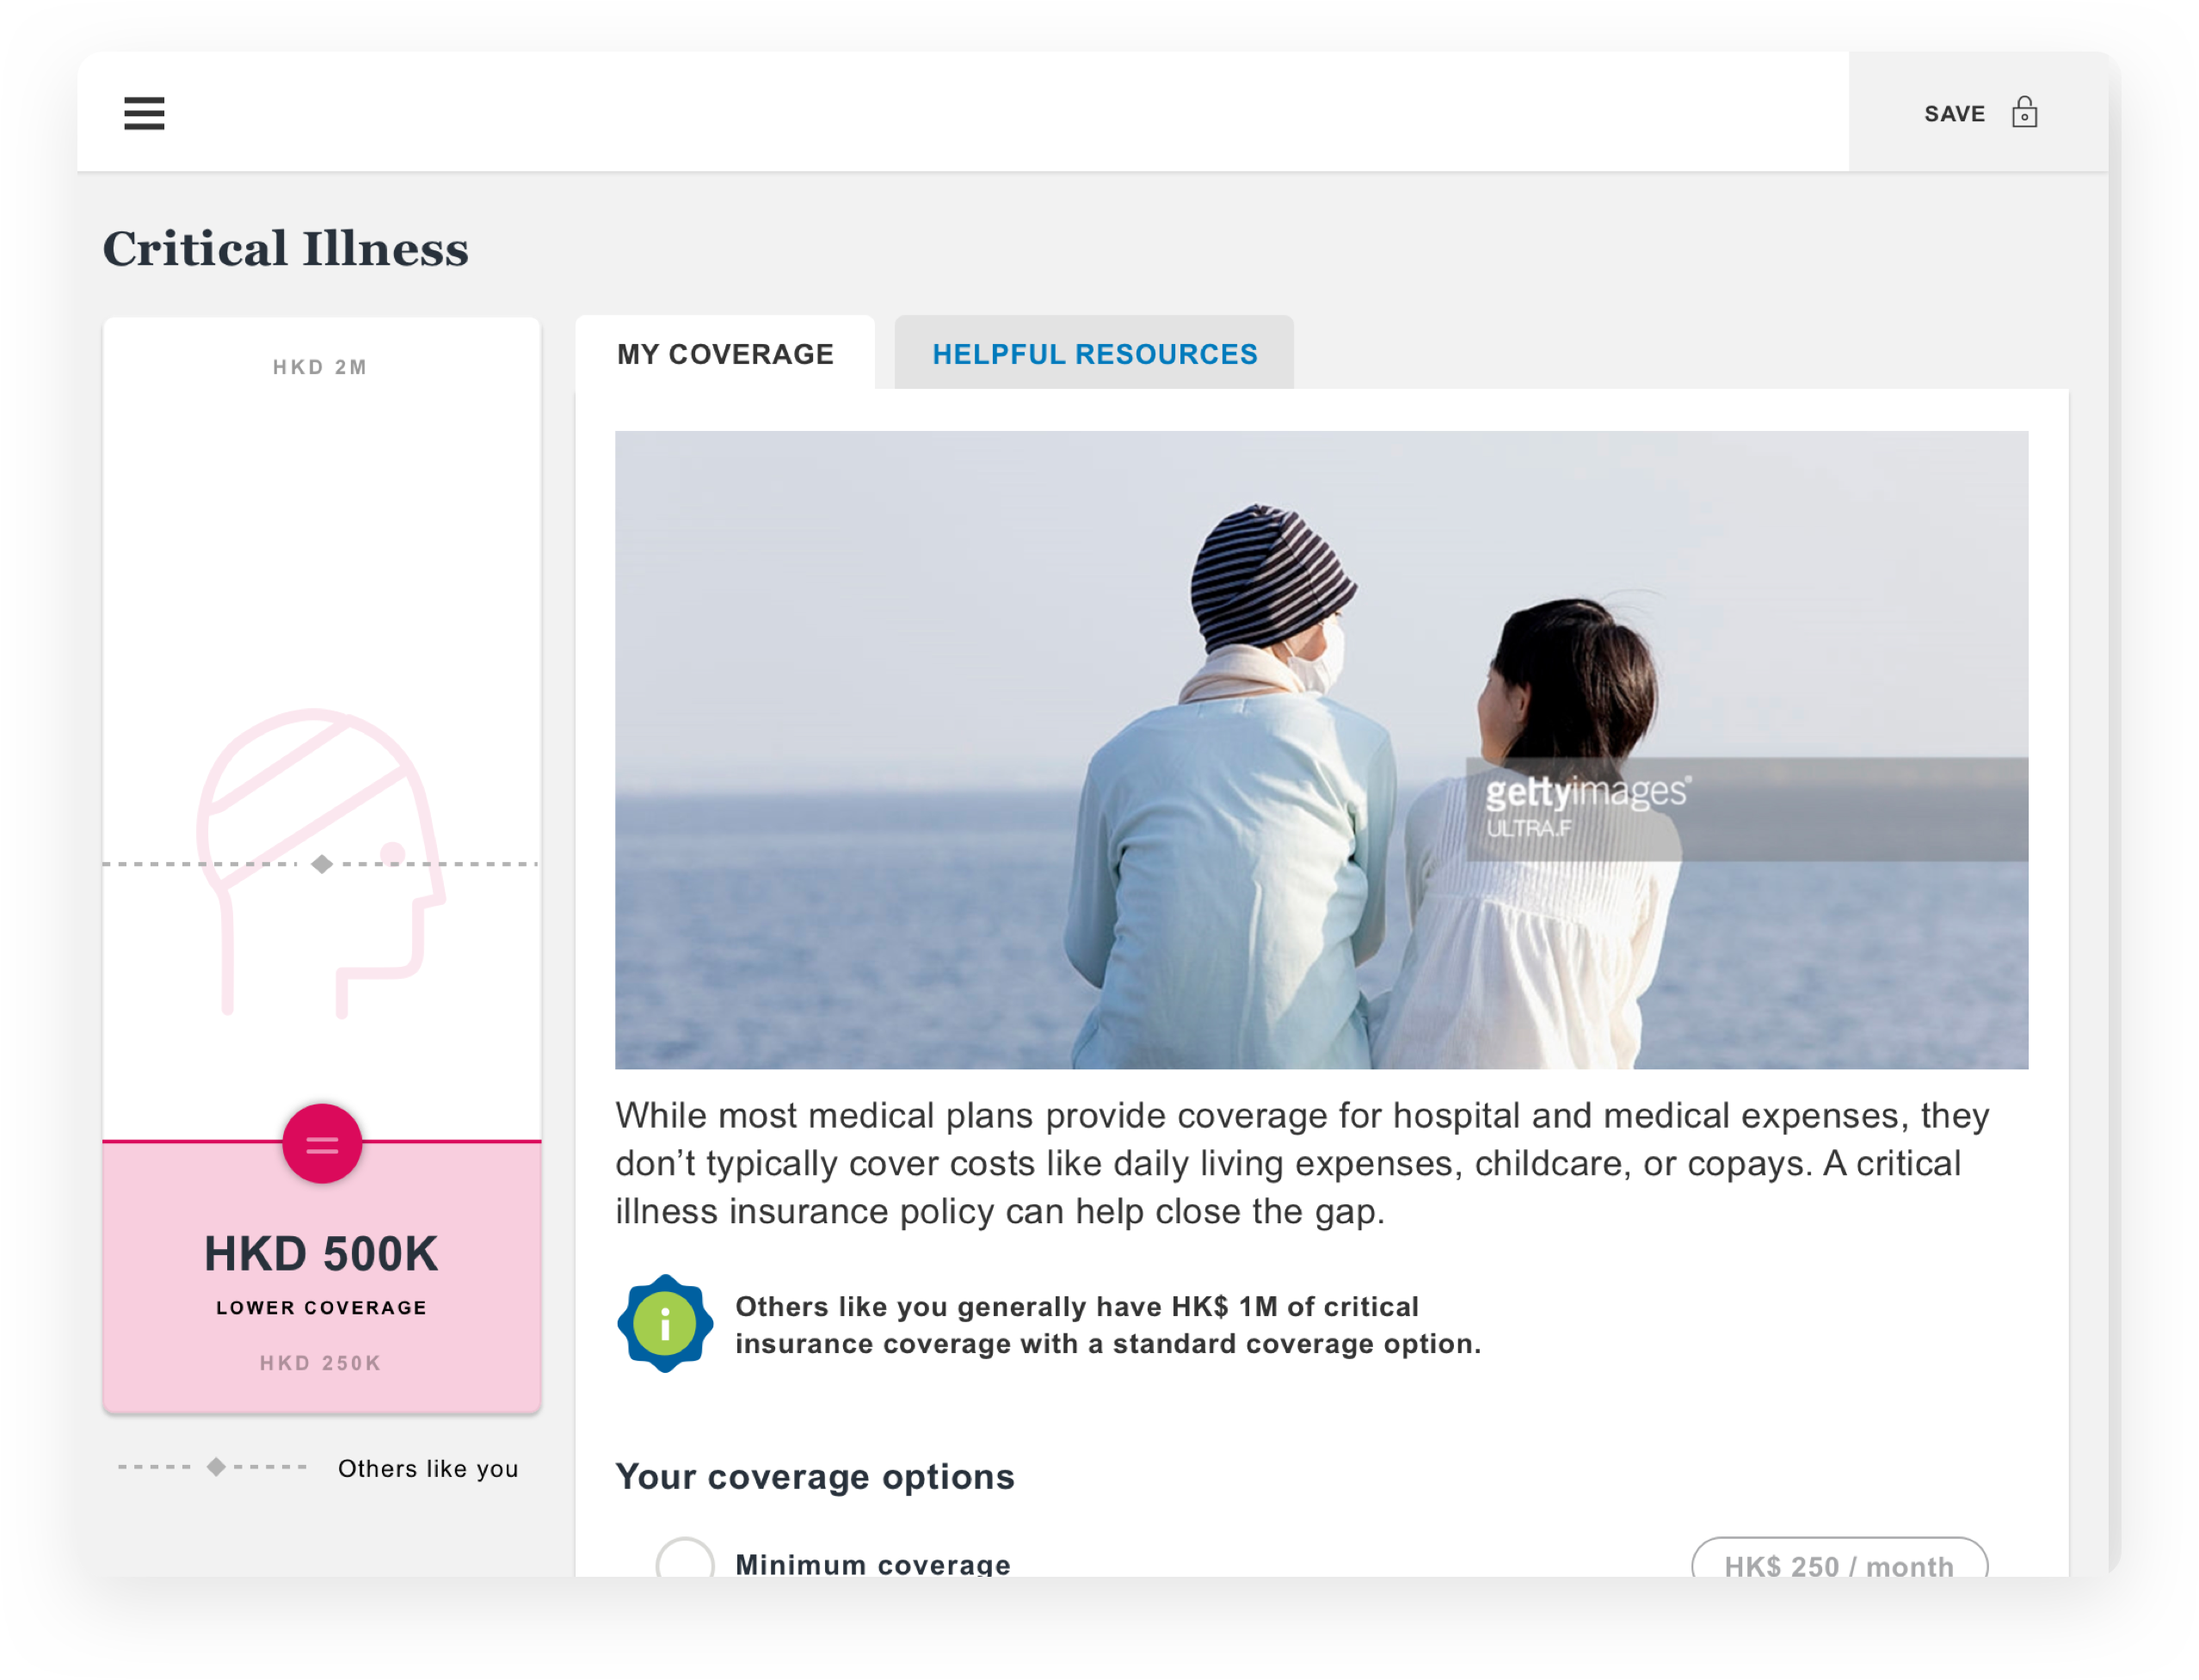Click the diamond icon in Others like you legend

coord(216,1467)
